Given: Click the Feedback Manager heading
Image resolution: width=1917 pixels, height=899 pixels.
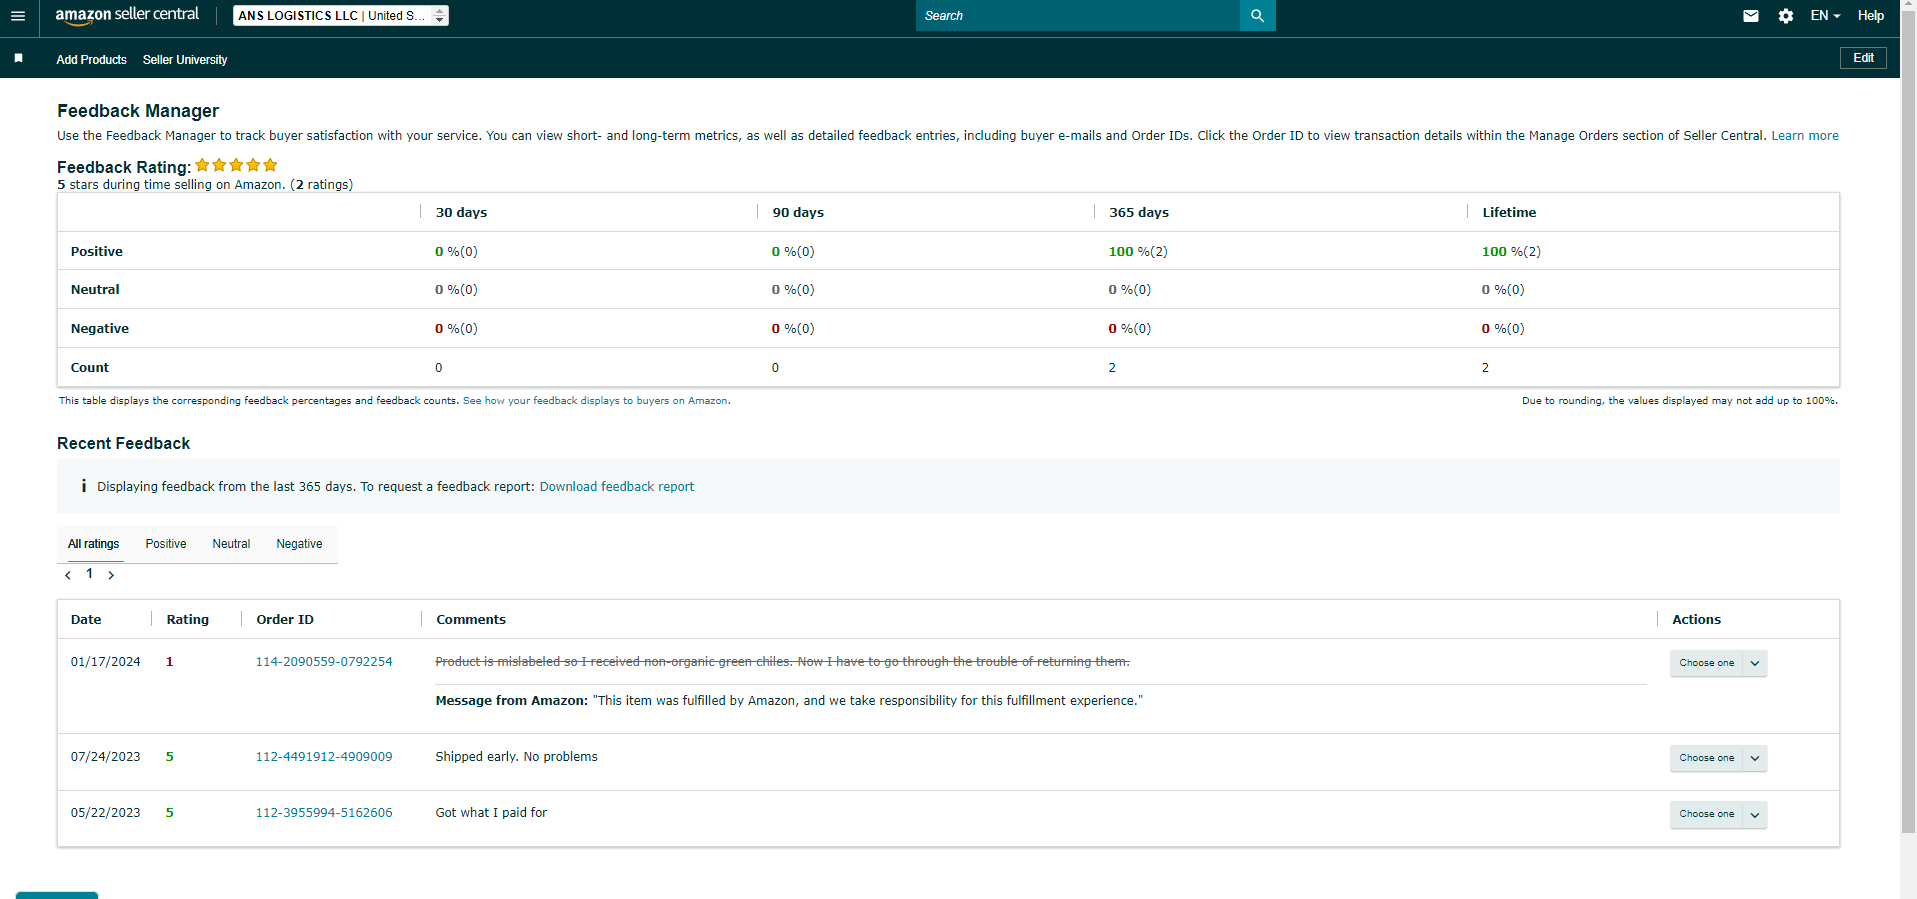Looking at the screenshot, I should (x=138, y=111).
